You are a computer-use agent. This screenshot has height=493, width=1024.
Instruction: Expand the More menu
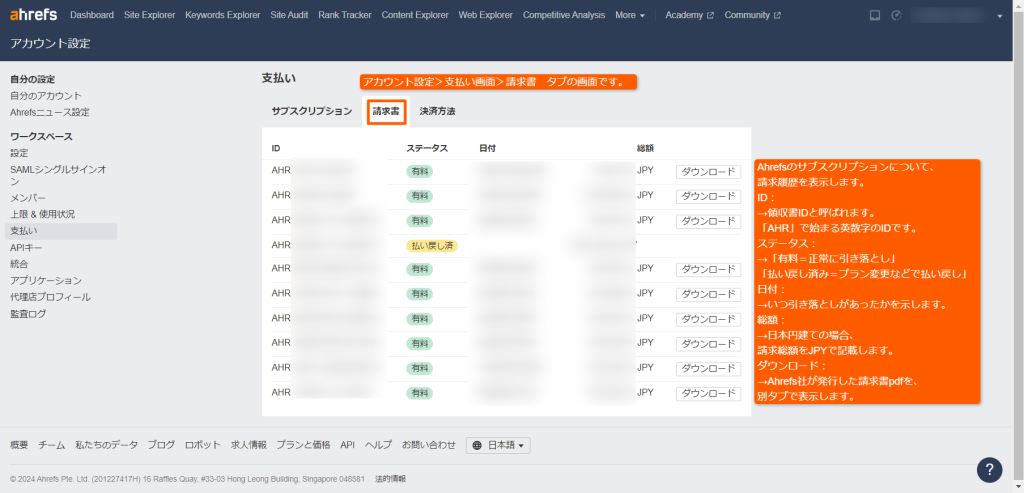pyautogui.click(x=630, y=15)
